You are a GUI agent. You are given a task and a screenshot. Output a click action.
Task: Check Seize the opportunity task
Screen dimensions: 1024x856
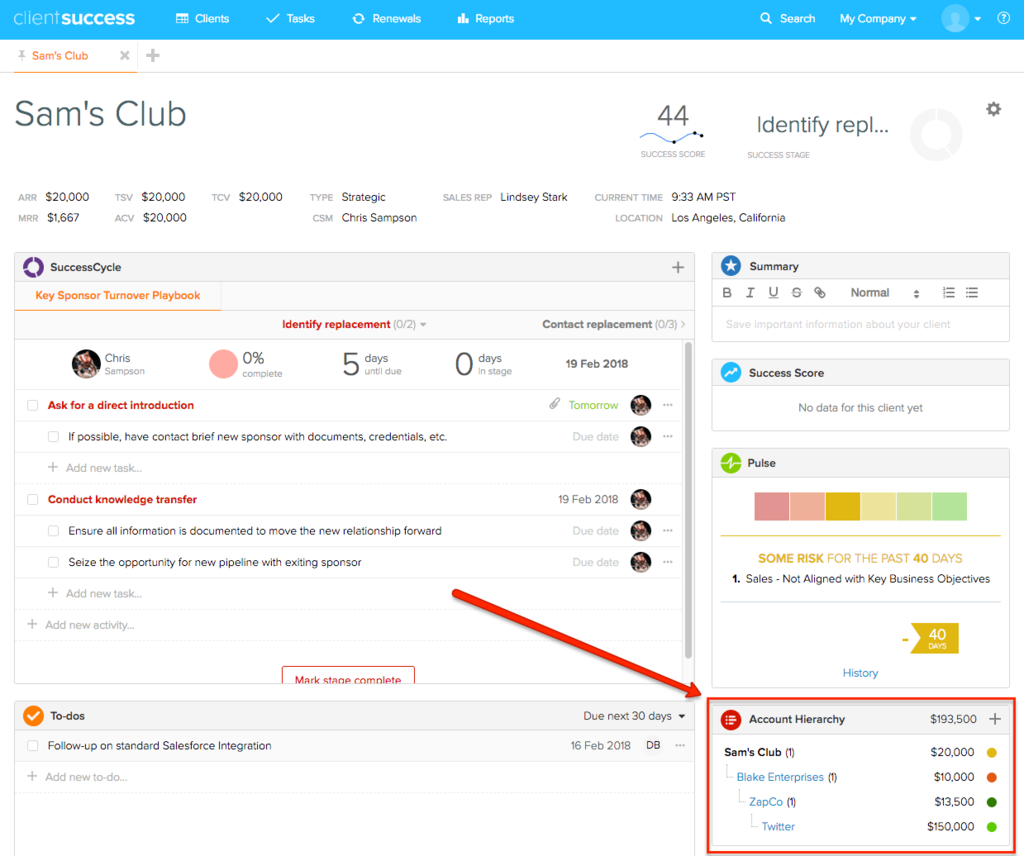[53, 562]
